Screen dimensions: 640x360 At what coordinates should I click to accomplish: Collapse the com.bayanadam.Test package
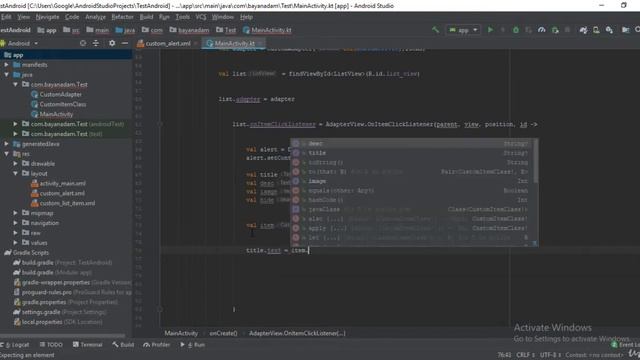pyautogui.click(x=16, y=84)
